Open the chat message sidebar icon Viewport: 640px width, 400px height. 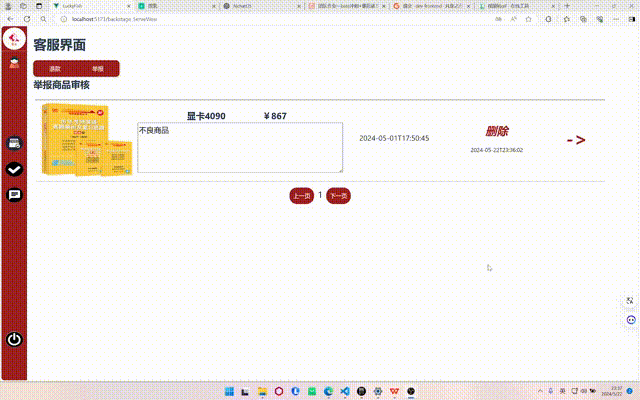[x=14, y=195]
